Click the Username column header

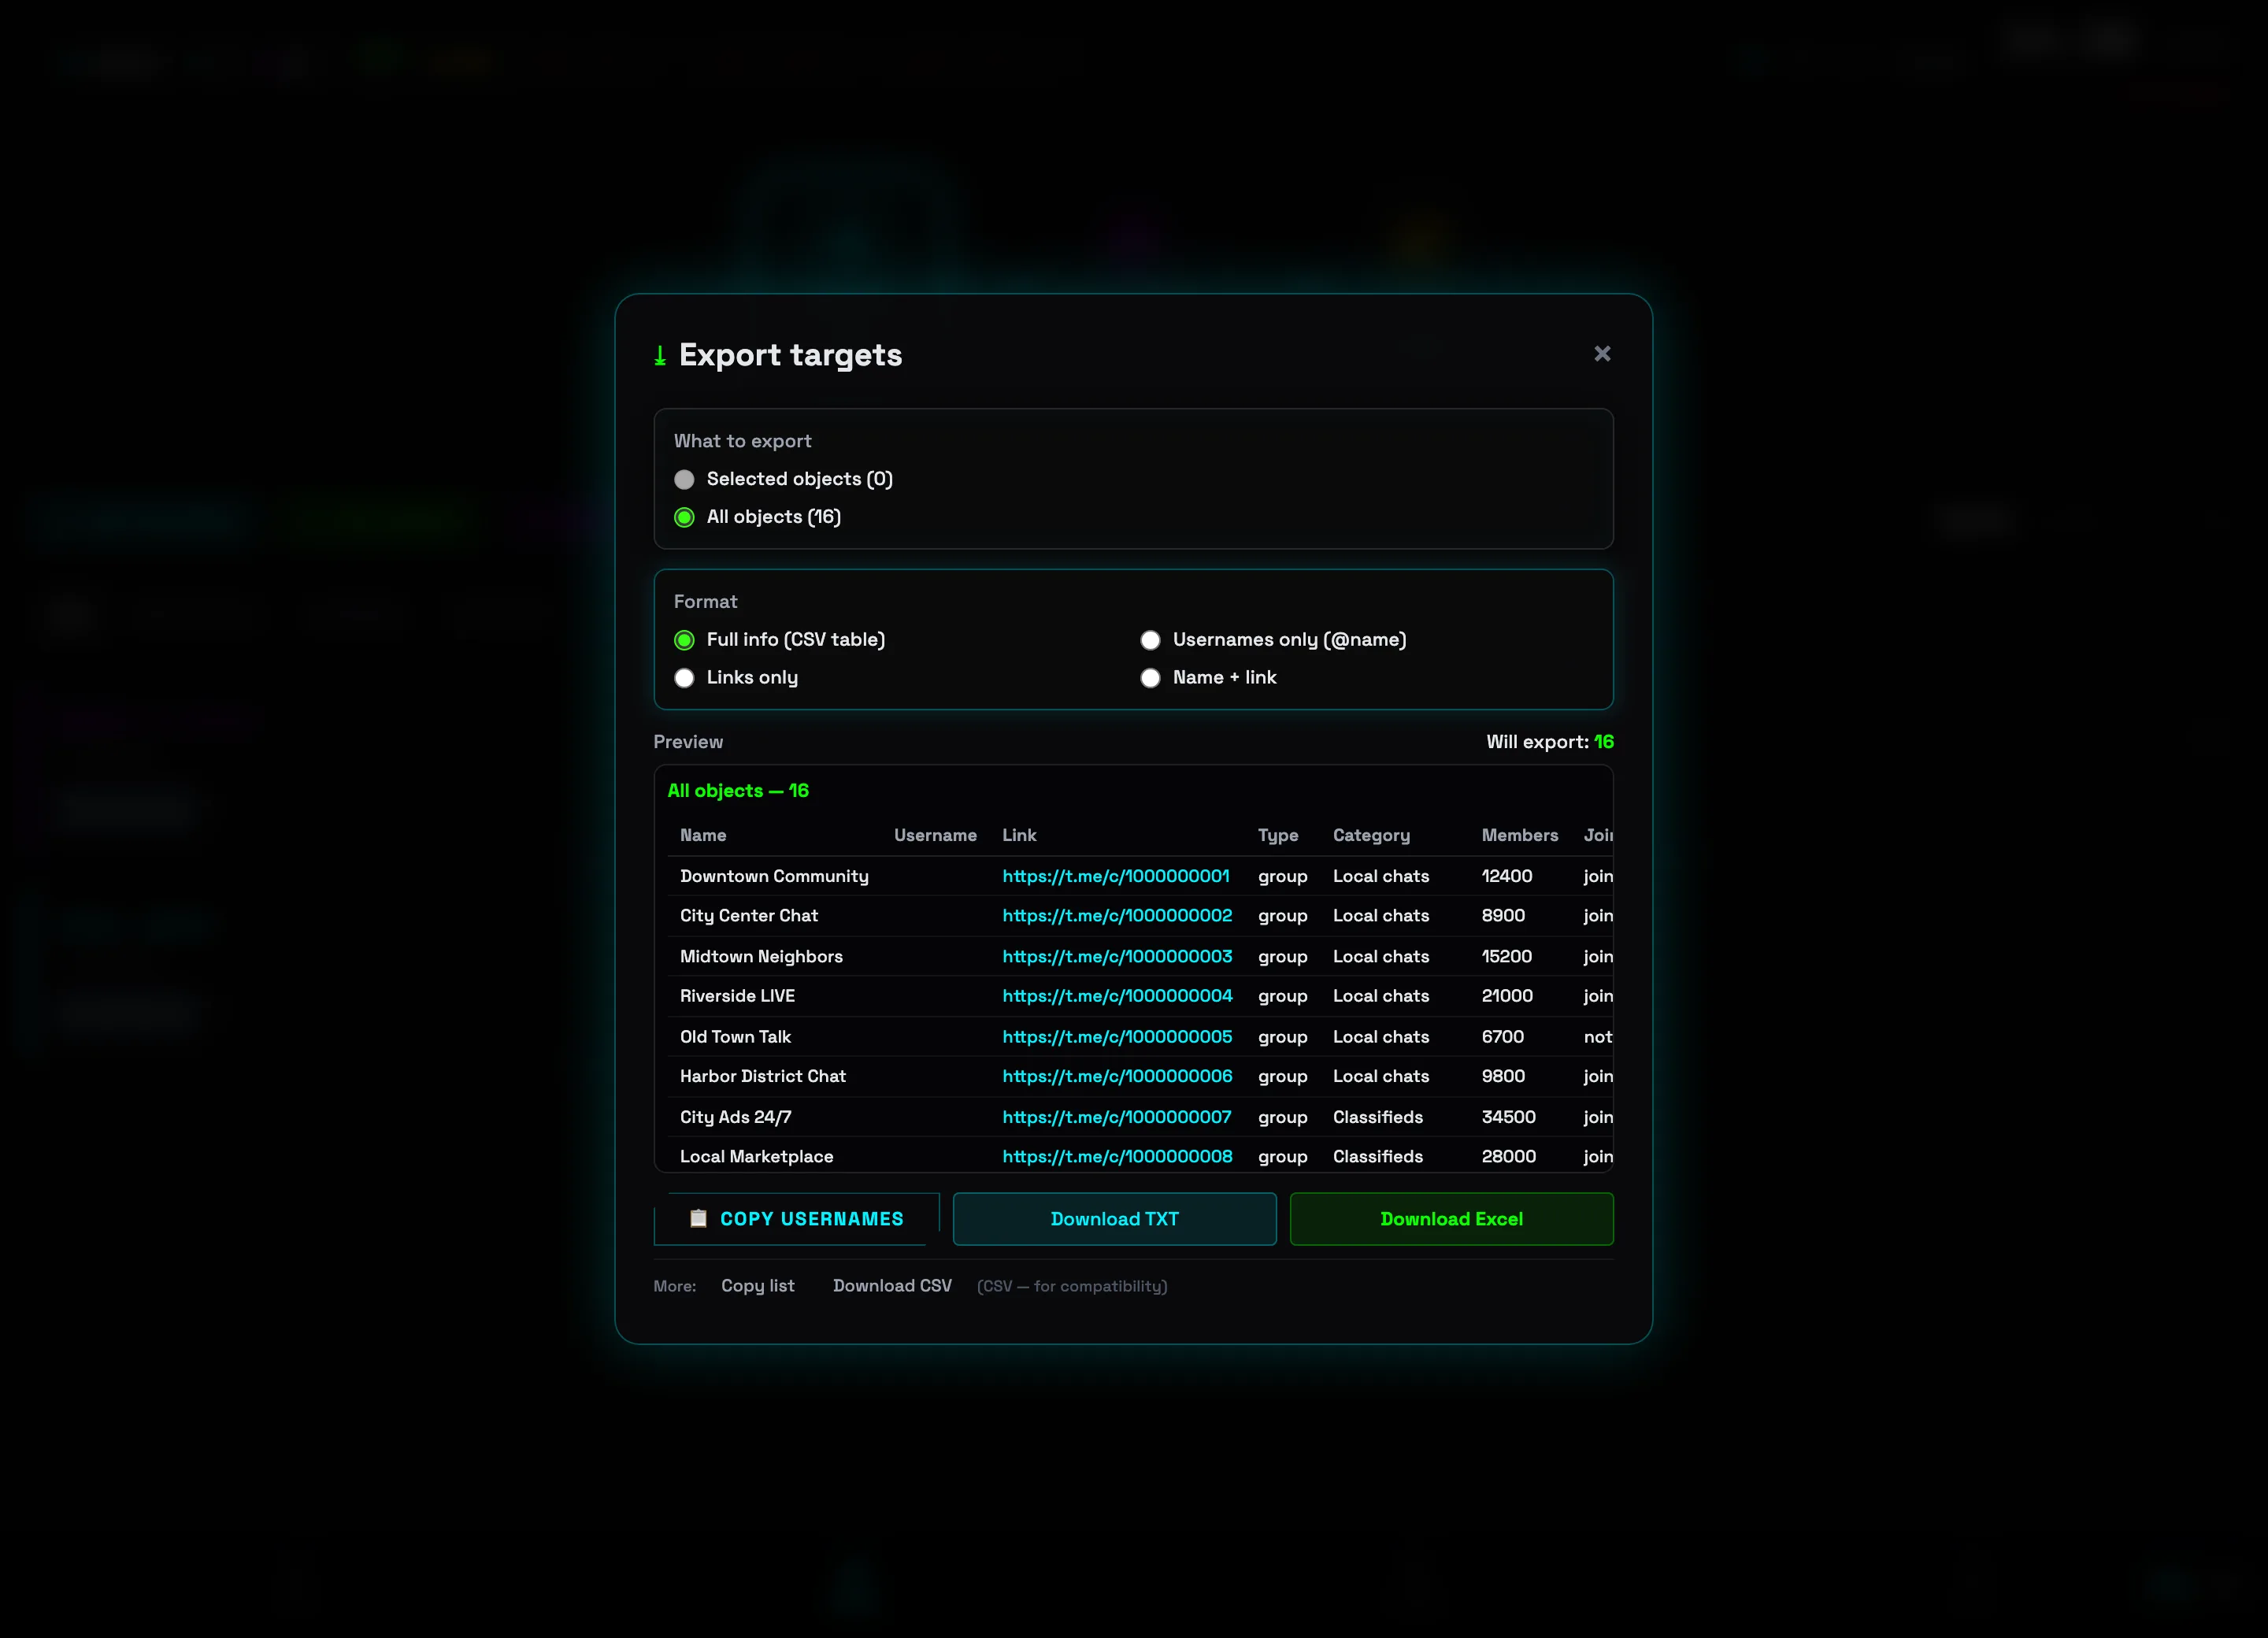935,835
